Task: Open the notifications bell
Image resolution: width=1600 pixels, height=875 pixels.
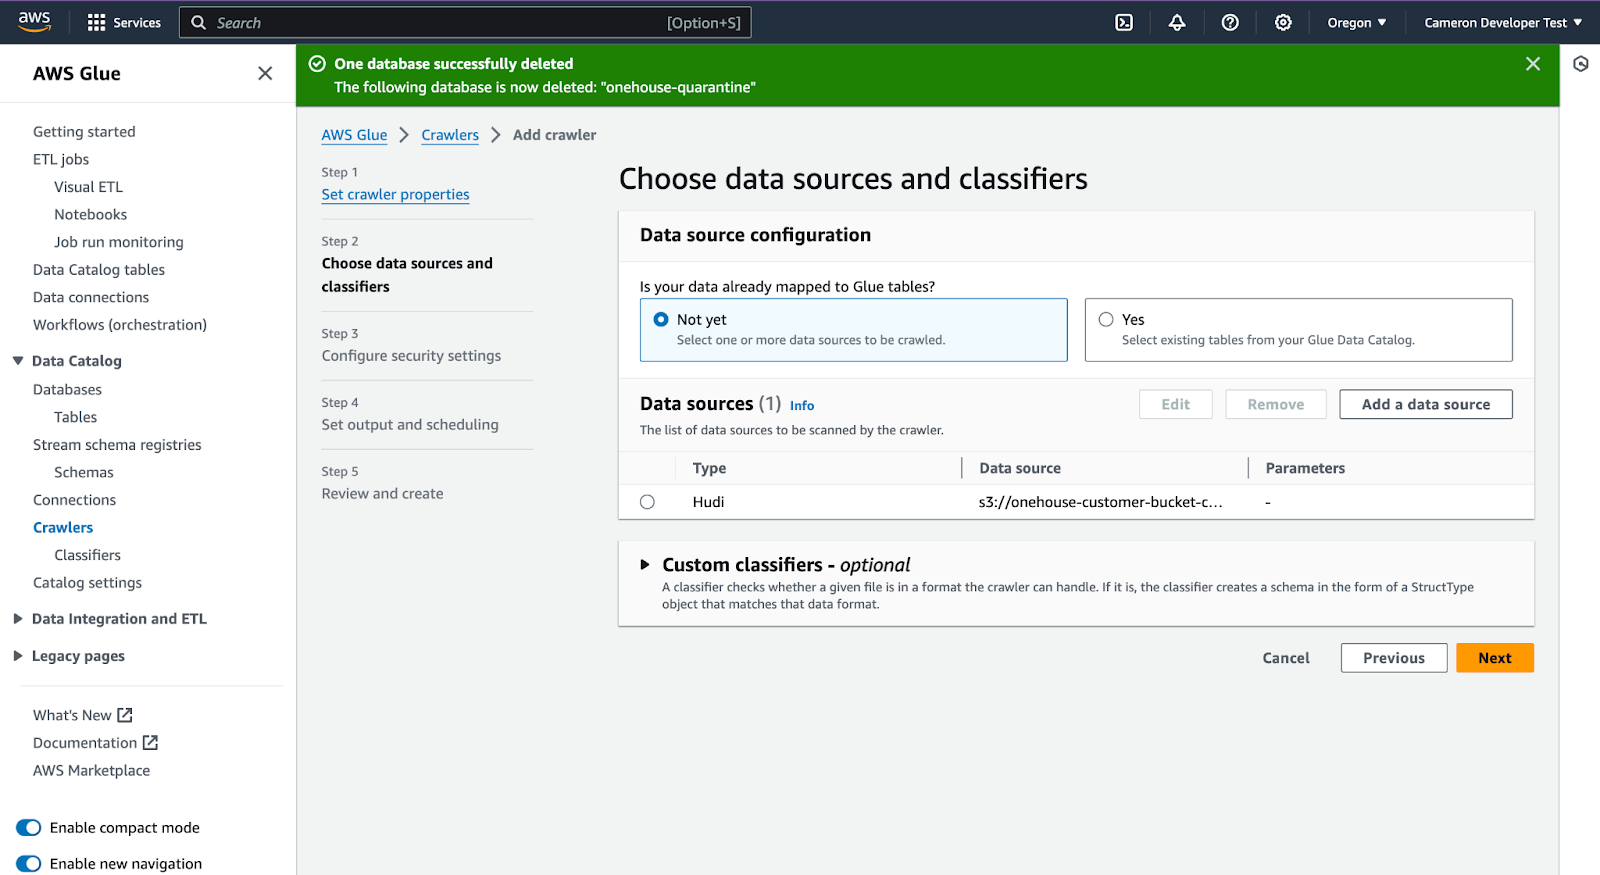Action: click(x=1177, y=22)
